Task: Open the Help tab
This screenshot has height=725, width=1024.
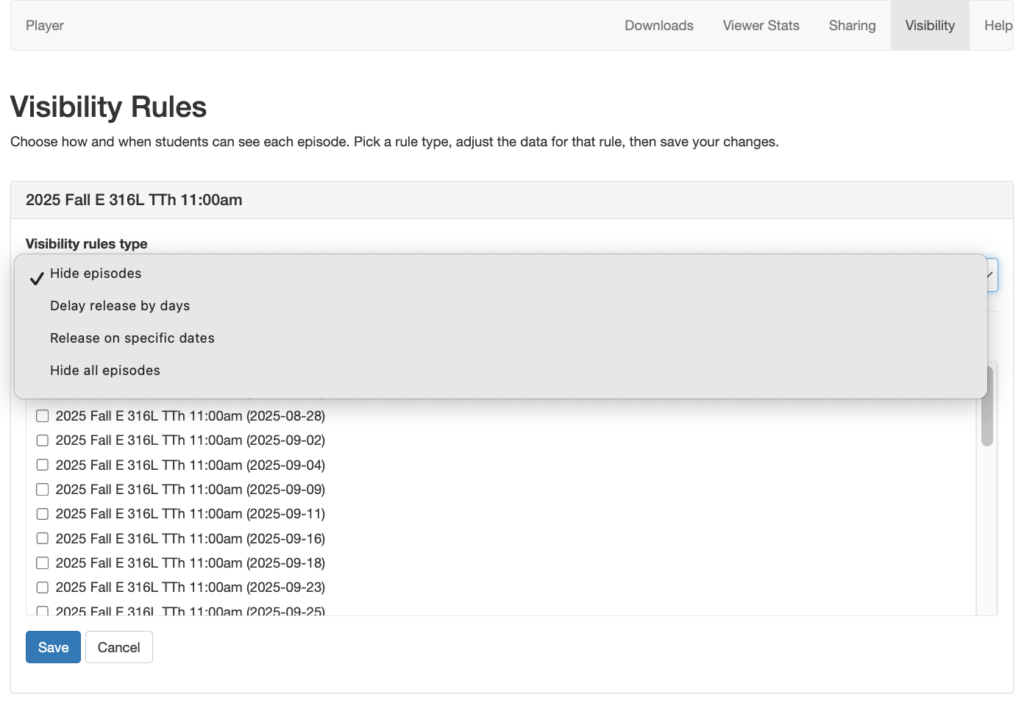Action: tap(997, 25)
